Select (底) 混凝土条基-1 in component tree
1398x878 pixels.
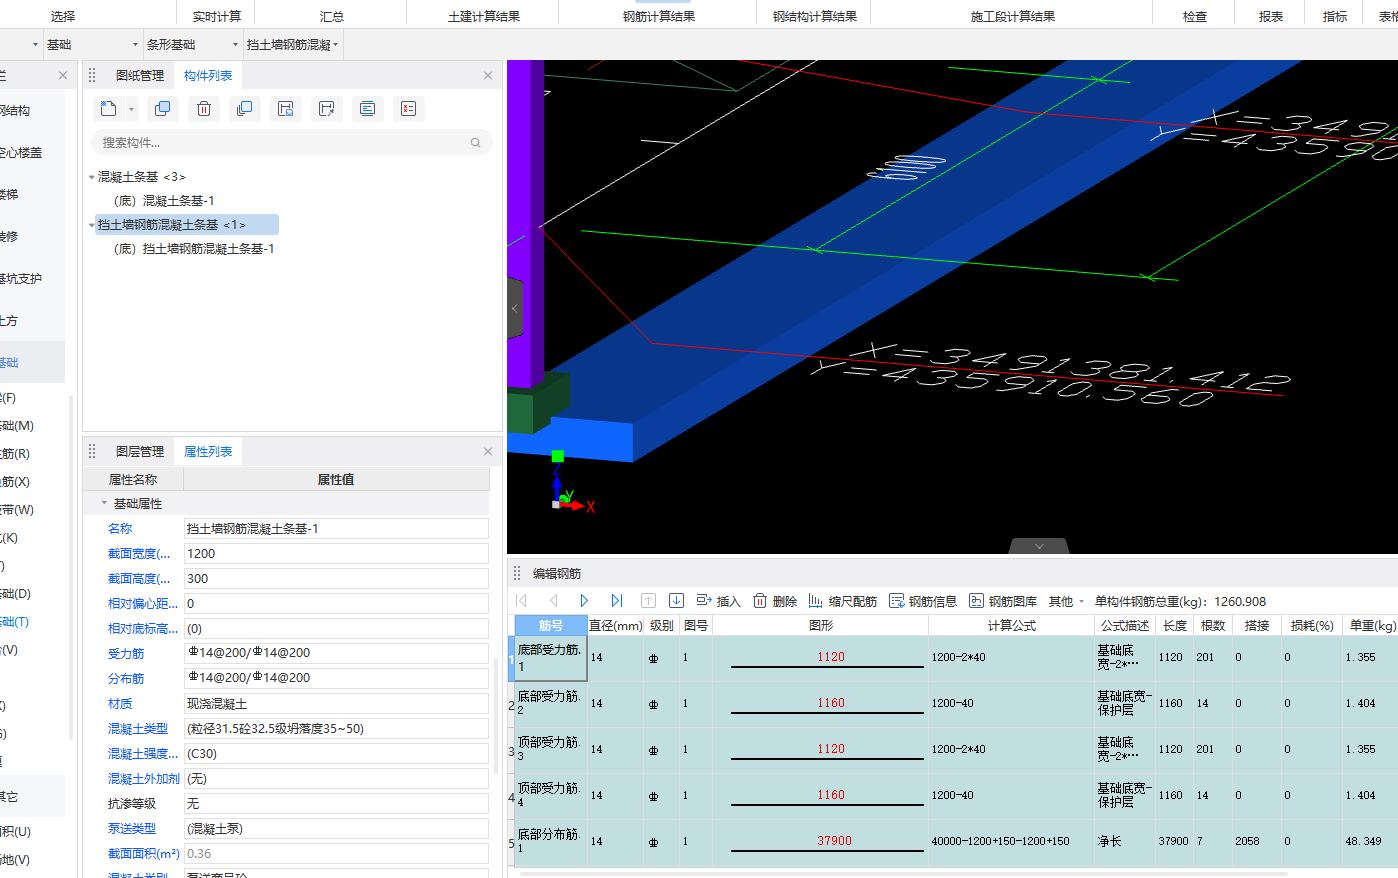[164, 201]
